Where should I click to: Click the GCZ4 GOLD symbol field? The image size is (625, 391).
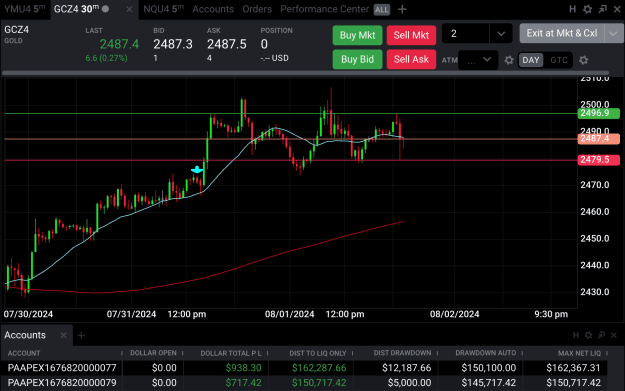tap(17, 34)
